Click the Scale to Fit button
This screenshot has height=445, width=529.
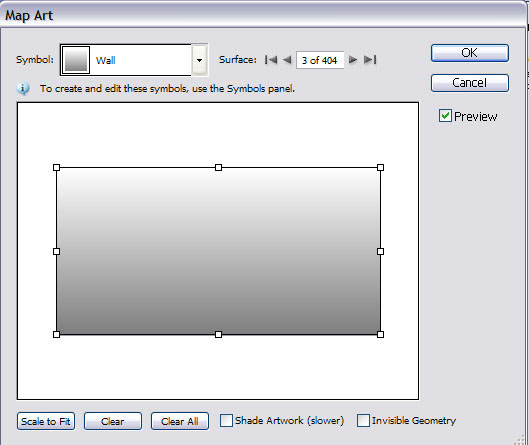click(46, 421)
